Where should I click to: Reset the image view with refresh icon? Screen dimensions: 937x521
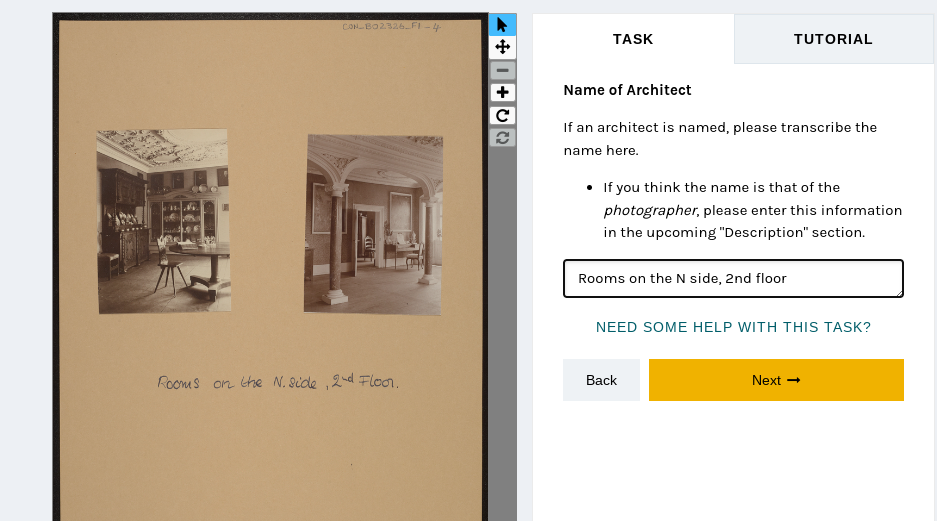[x=503, y=138]
